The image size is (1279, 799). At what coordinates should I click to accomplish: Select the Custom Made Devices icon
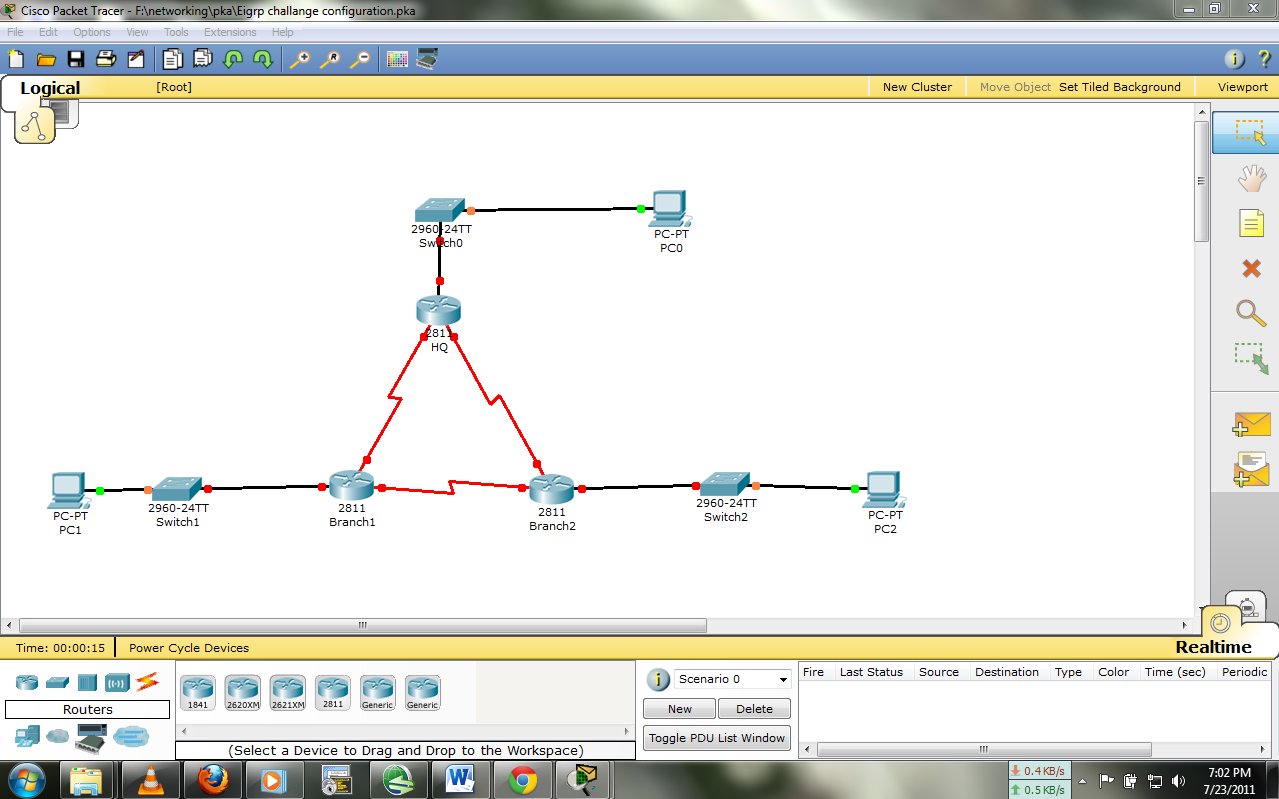pyautogui.click(x=92, y=739)
